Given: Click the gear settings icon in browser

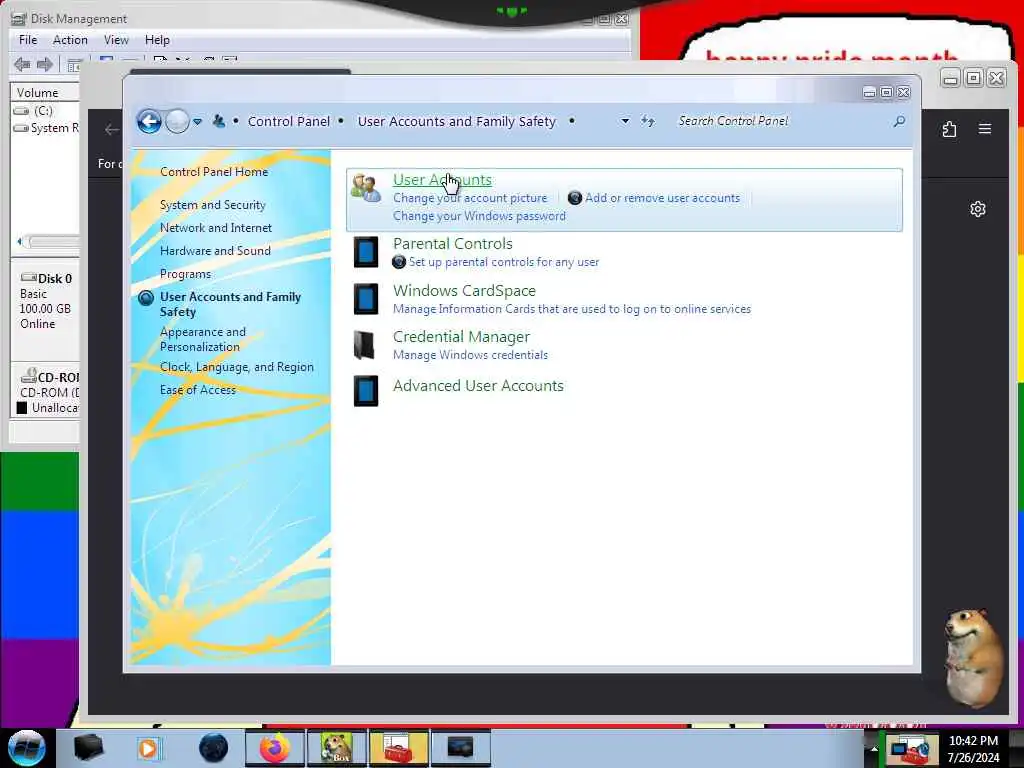Looking at the screenshot, I should point(978,209).
